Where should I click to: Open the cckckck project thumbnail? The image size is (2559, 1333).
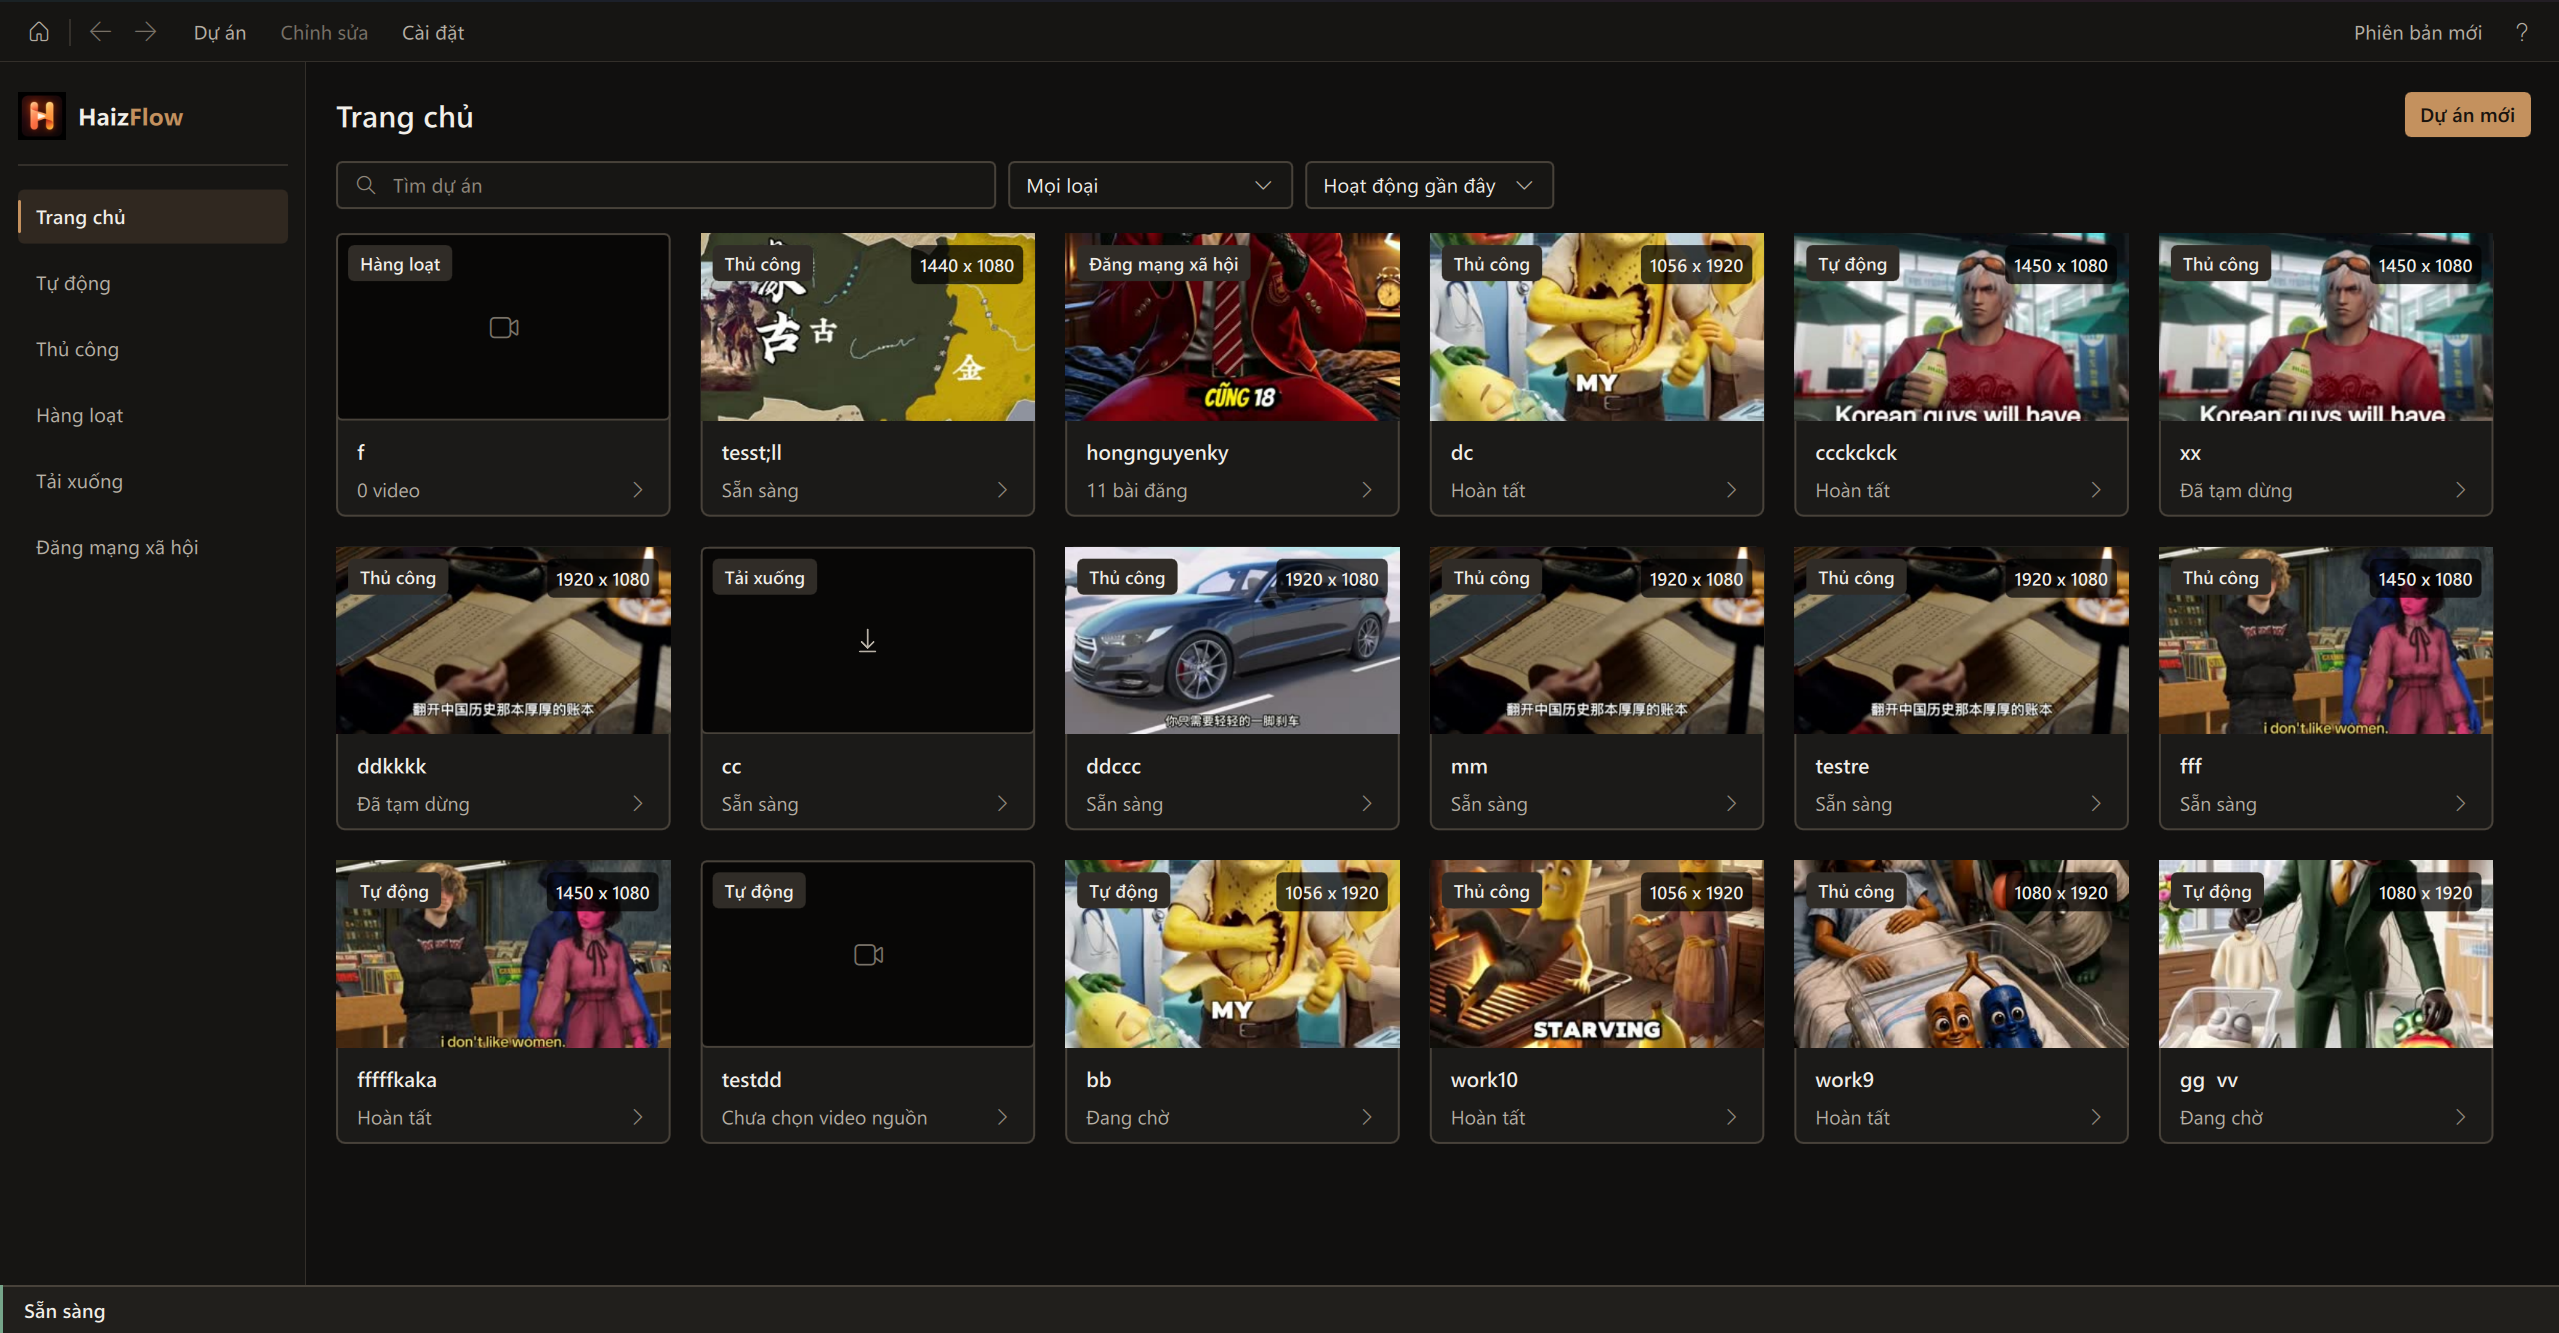pyautogui.click(x=1961, y=327)
